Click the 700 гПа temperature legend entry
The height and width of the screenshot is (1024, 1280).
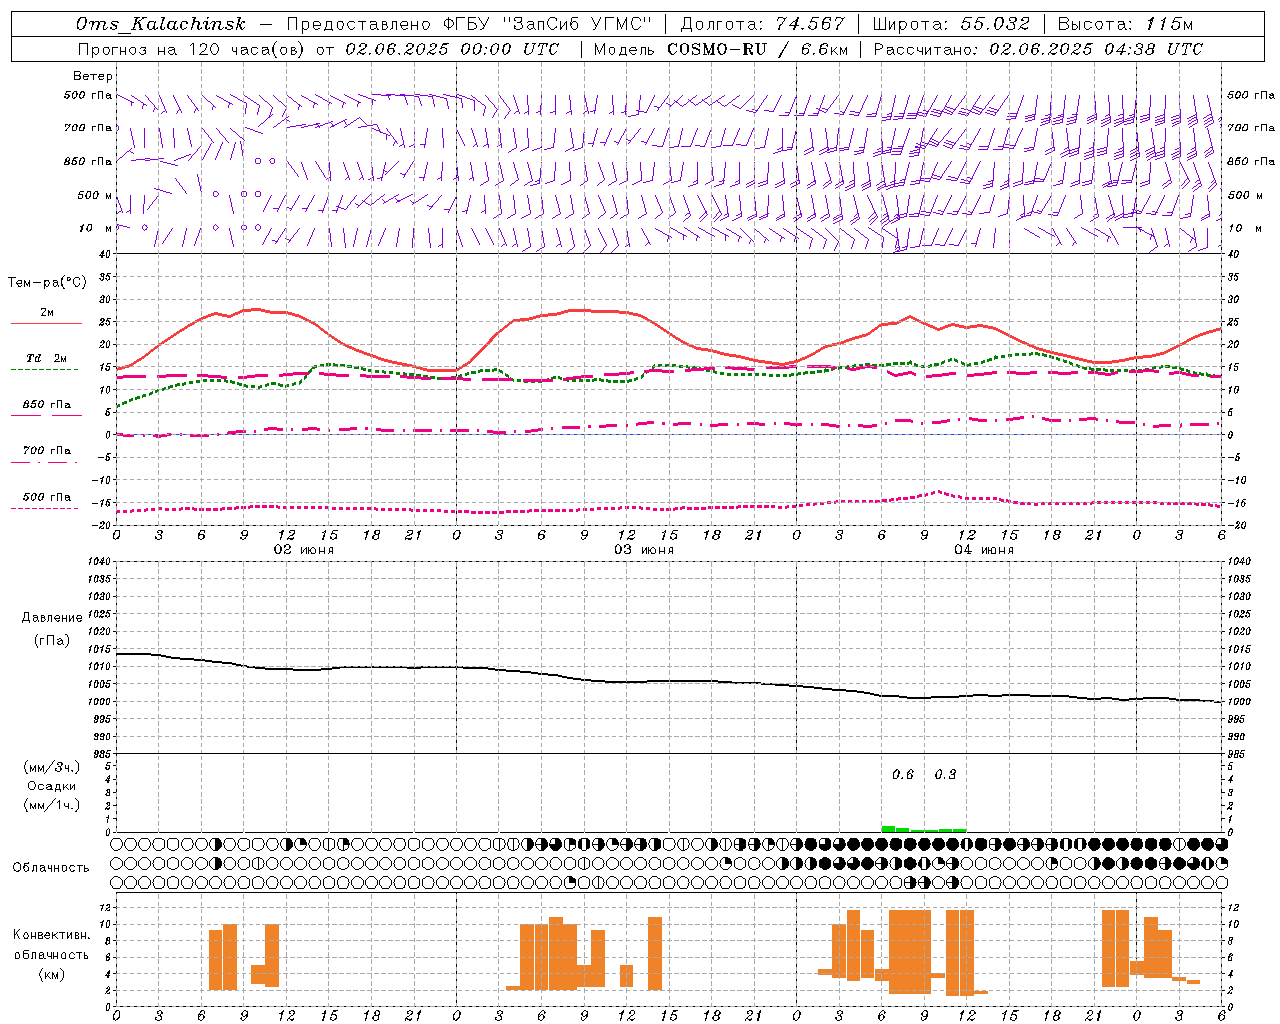[46, 451]
